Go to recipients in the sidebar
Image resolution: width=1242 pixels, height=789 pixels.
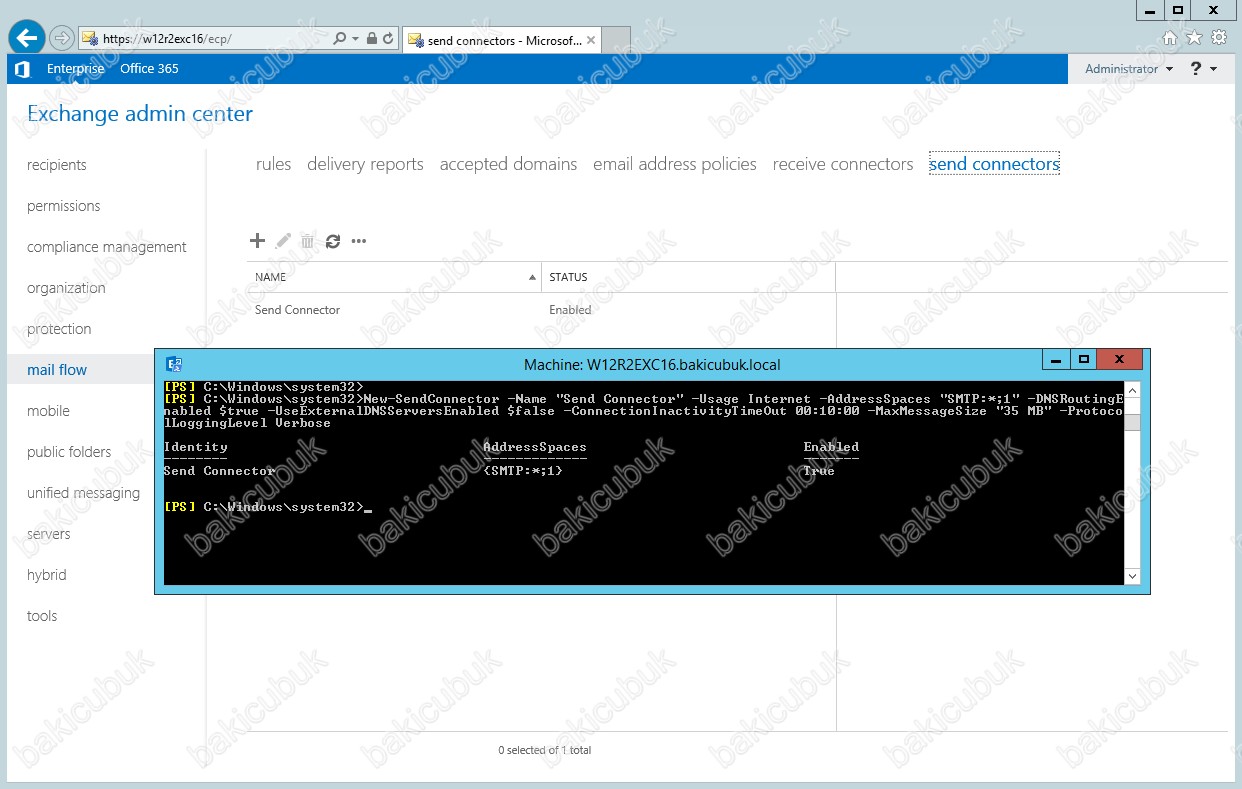[x=57, y=165]
